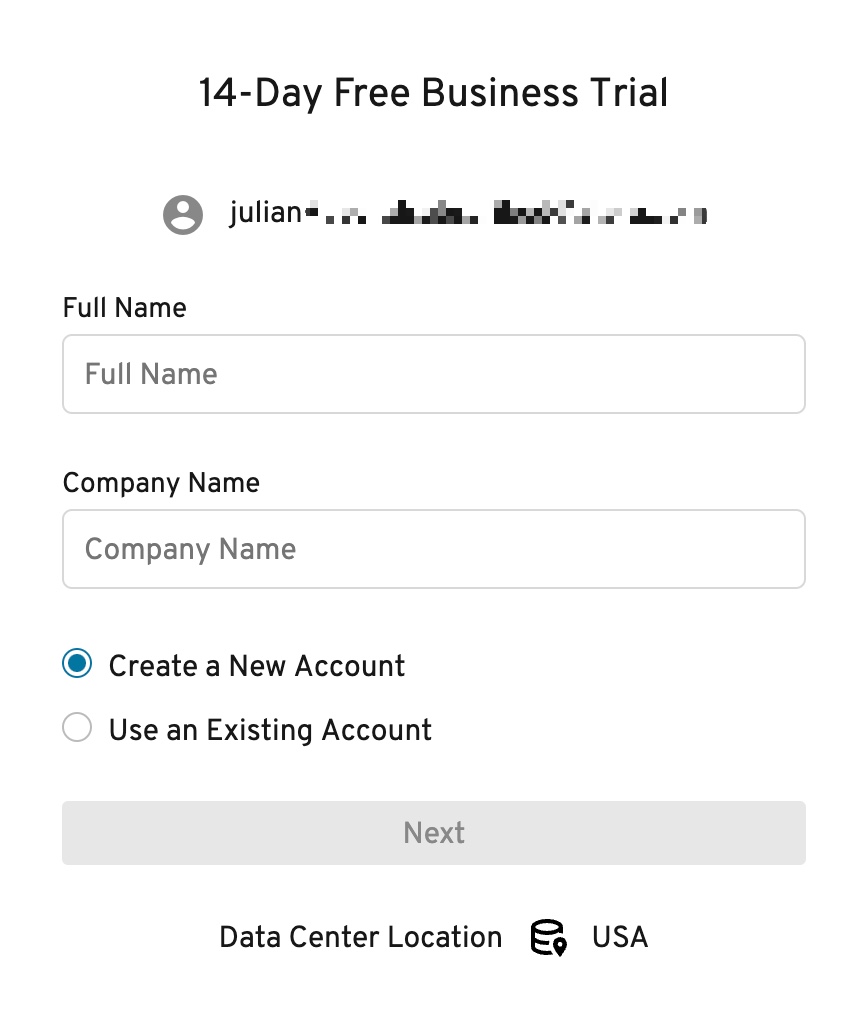This screenshot has width=868, height=1022.
Task: Click the Data Center Location label
Action: pyautogui.click(x=360, y=937)
